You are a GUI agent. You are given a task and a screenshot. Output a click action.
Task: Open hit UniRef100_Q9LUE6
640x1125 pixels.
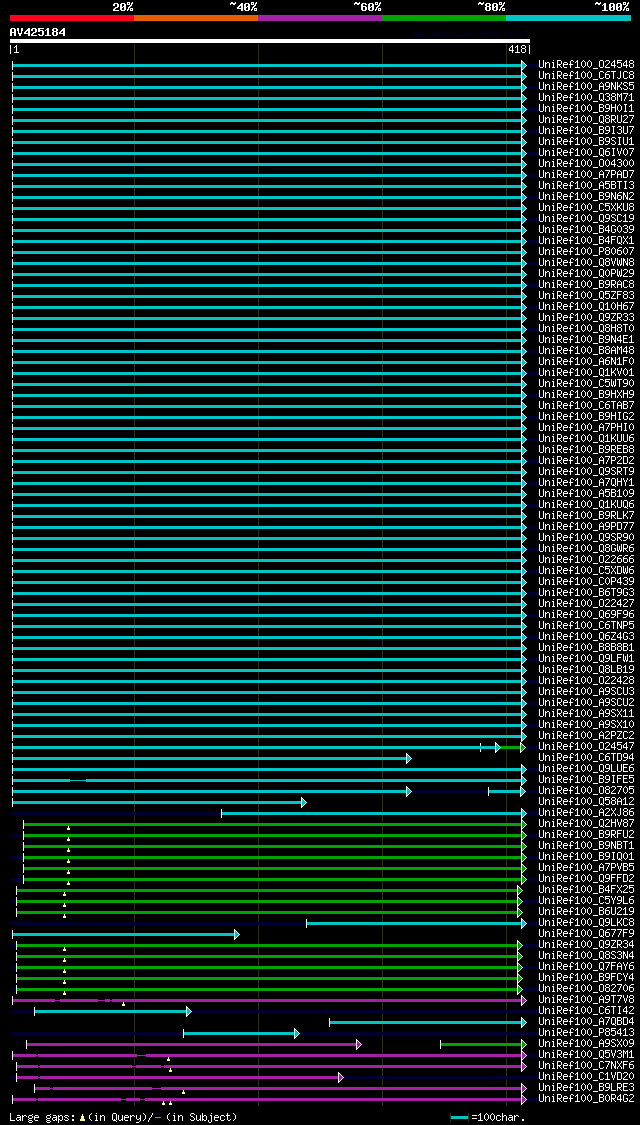click(x=586, y=768)
